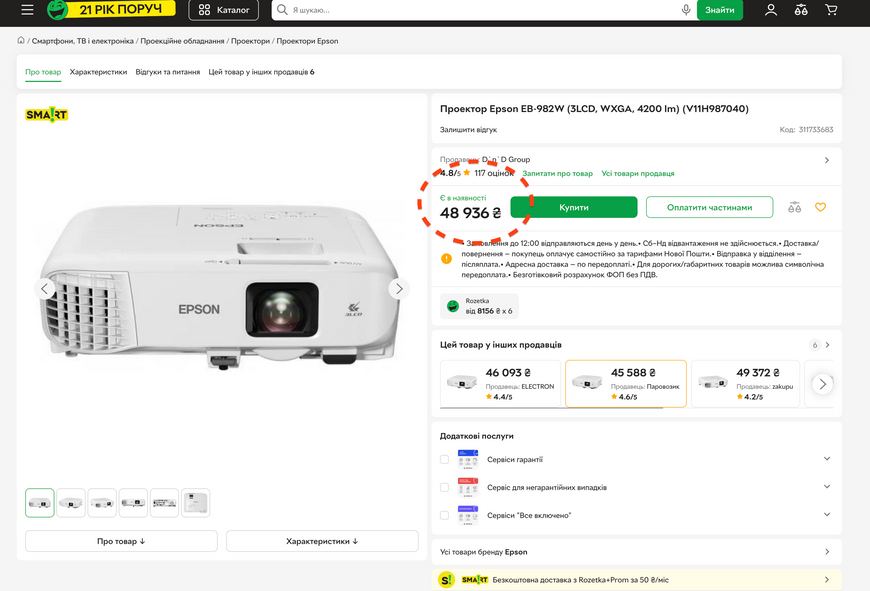Expand 'Сервіси гарантії' dropdown chevron
The height and width of the screenshot is (591, 870).
(x=827, y=459)
